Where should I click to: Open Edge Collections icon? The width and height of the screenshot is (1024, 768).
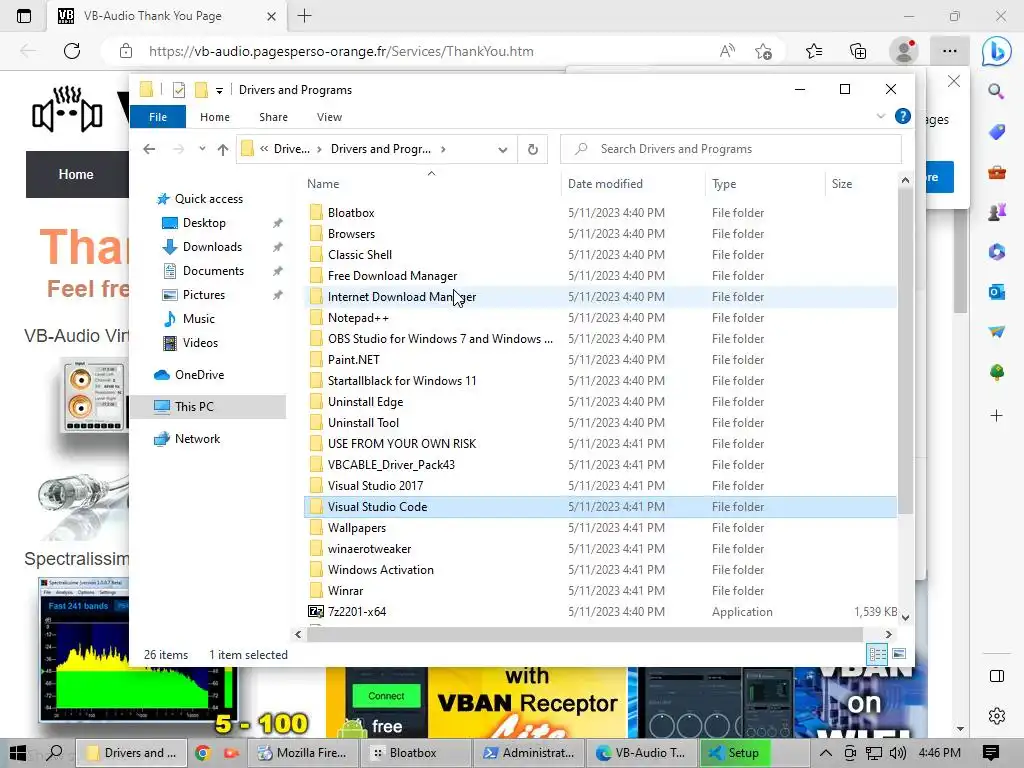tap(858, 51)
